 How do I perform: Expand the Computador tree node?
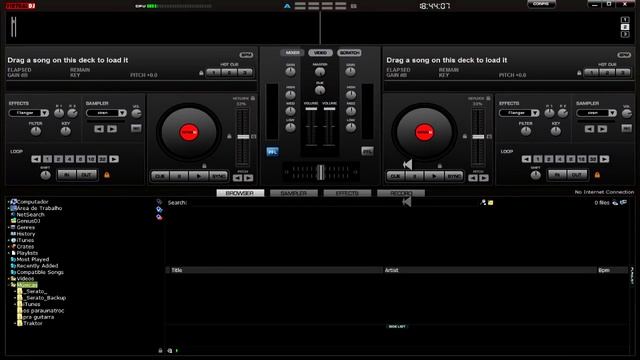click(x=9, y=202)
